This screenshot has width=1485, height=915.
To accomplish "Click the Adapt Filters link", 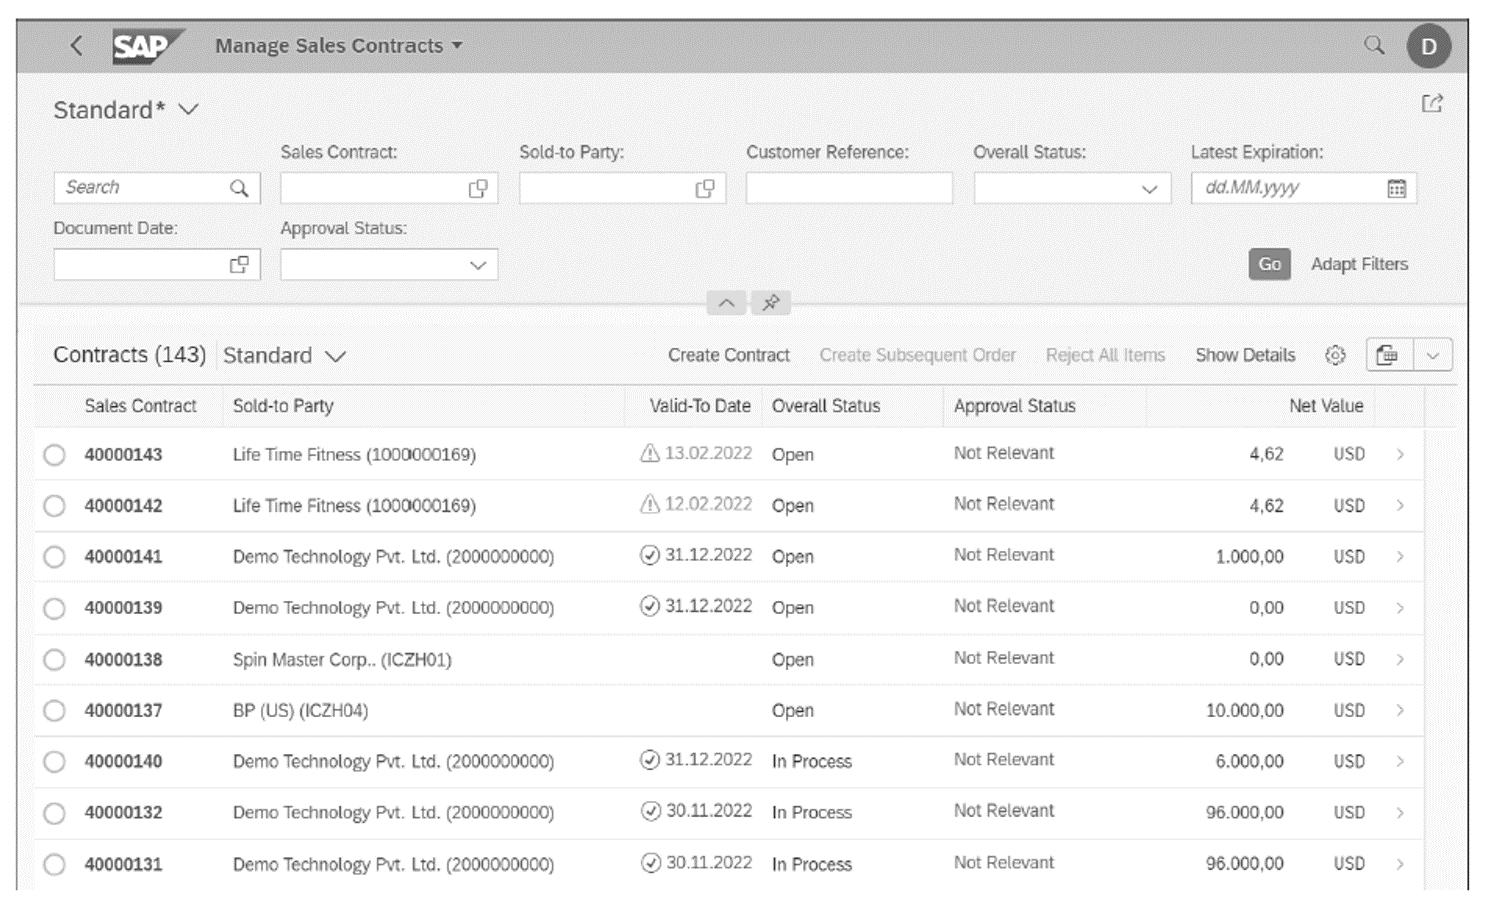I will click(1358, 264).
